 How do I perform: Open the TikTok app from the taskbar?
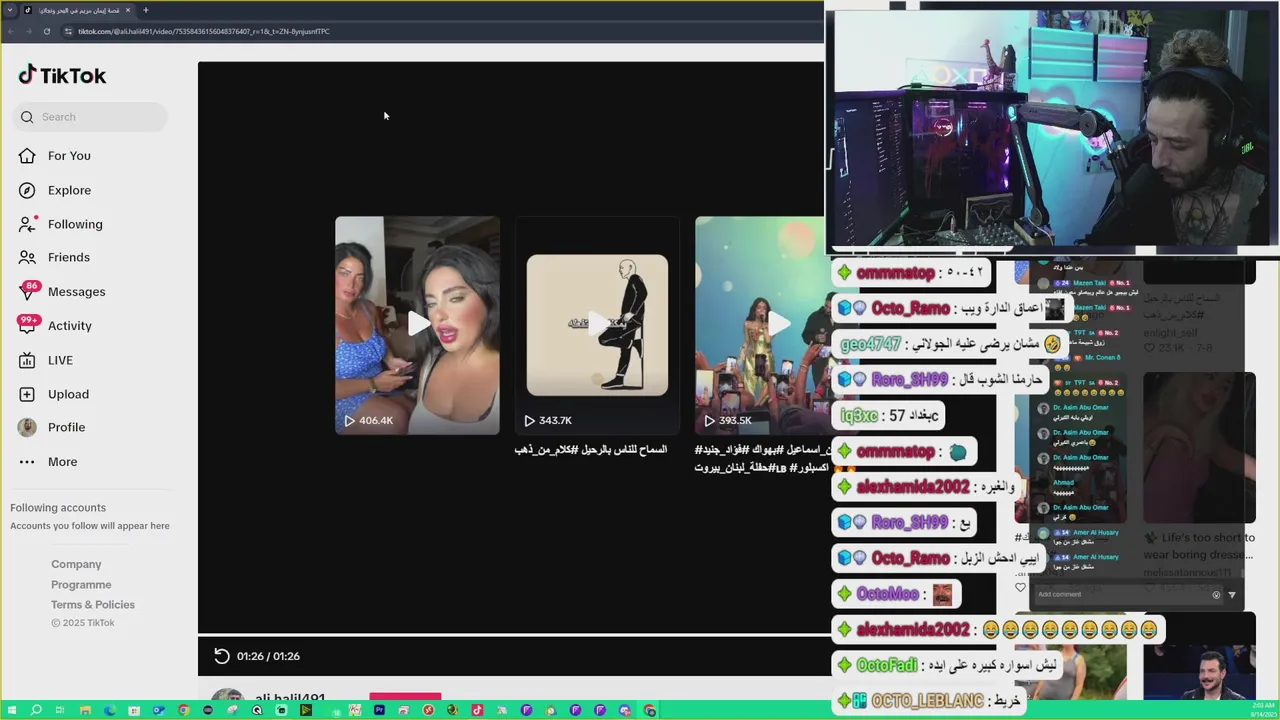click(x=477, y=710)
